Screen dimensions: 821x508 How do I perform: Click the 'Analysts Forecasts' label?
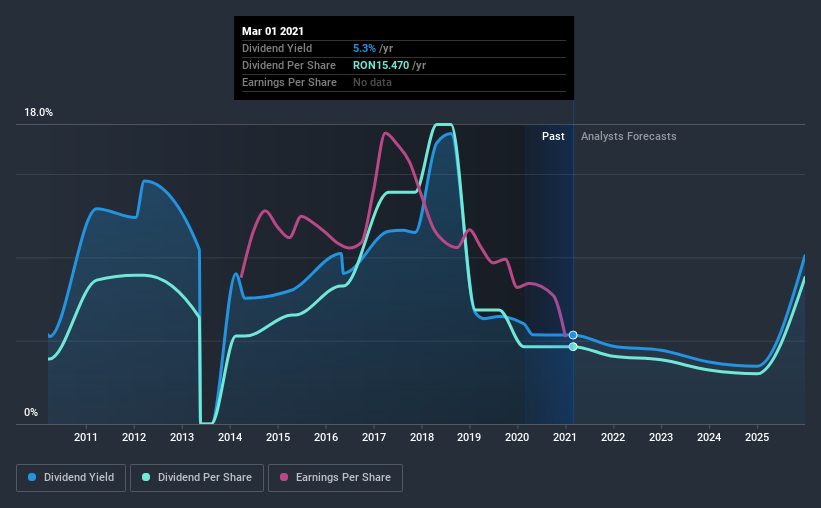click(x=628, y=136)
